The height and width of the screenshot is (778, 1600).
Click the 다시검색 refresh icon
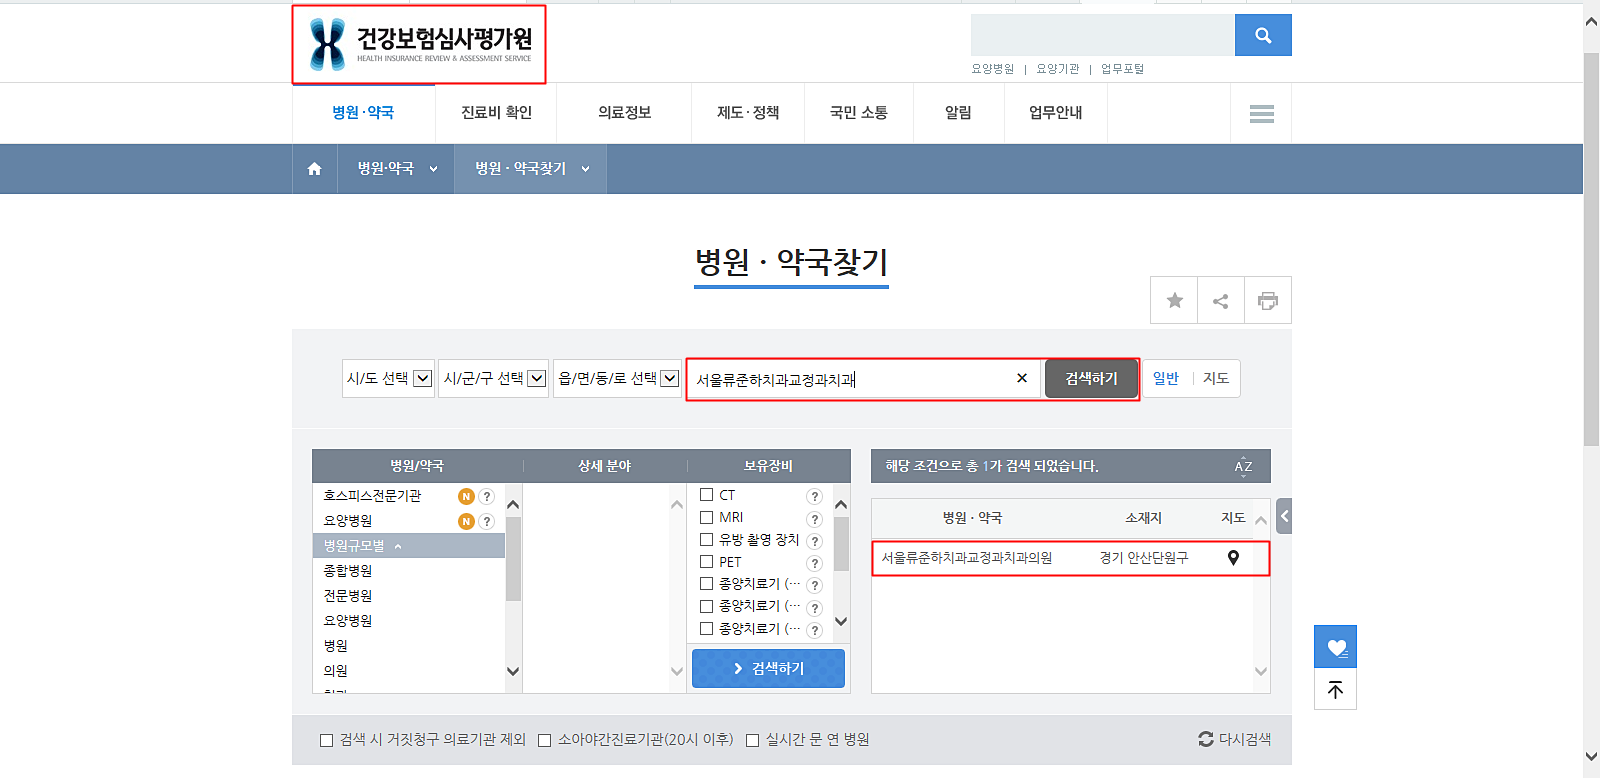[x=1206, y=739]
